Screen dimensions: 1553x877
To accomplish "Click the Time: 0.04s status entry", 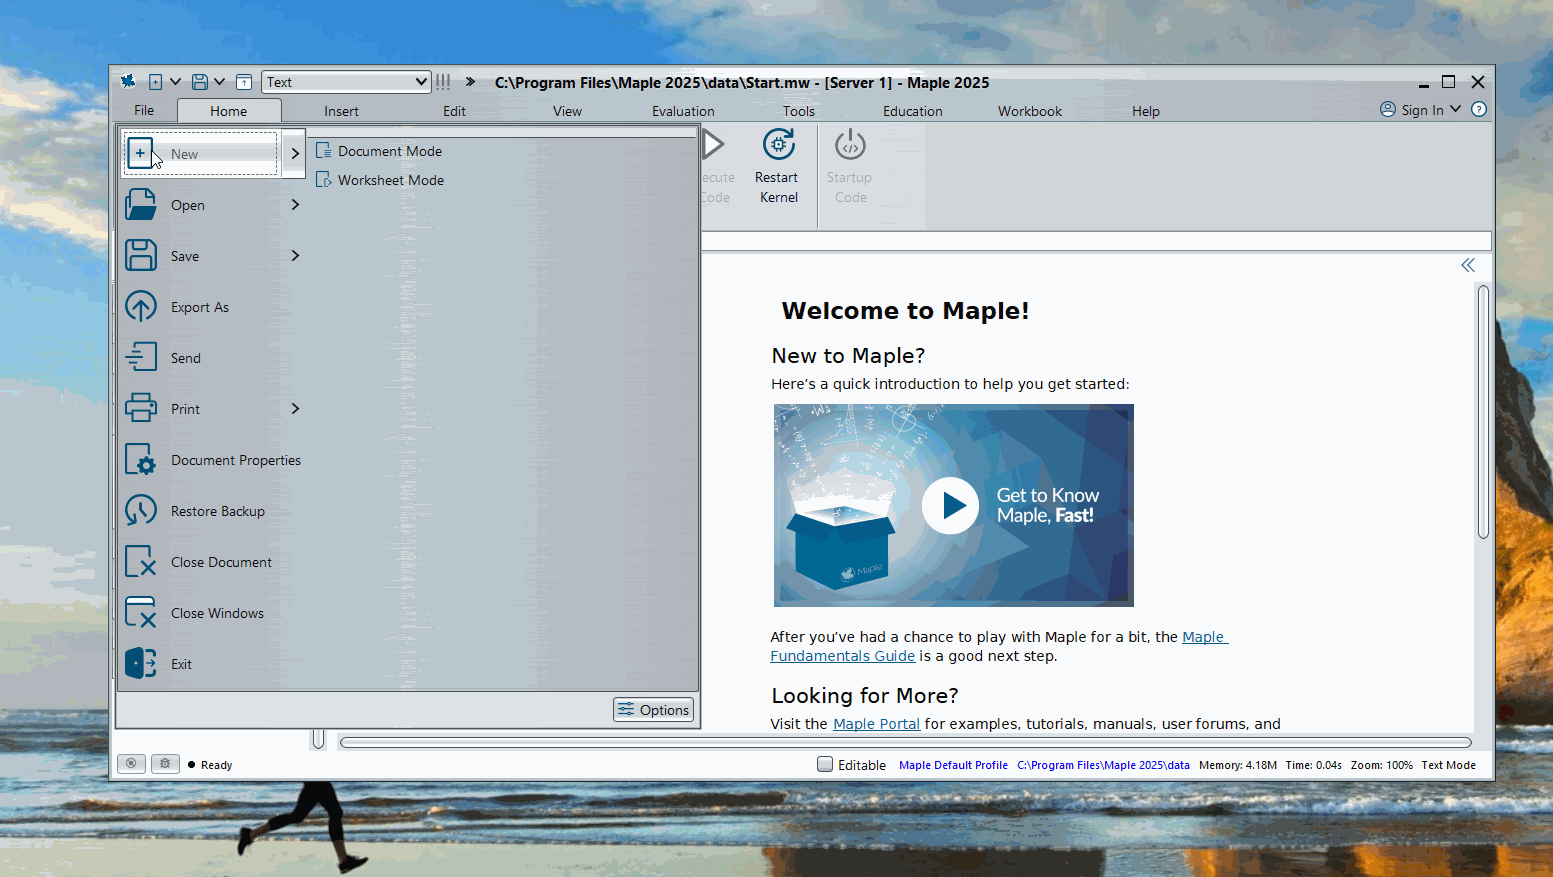I will [x=1313, y=765].
